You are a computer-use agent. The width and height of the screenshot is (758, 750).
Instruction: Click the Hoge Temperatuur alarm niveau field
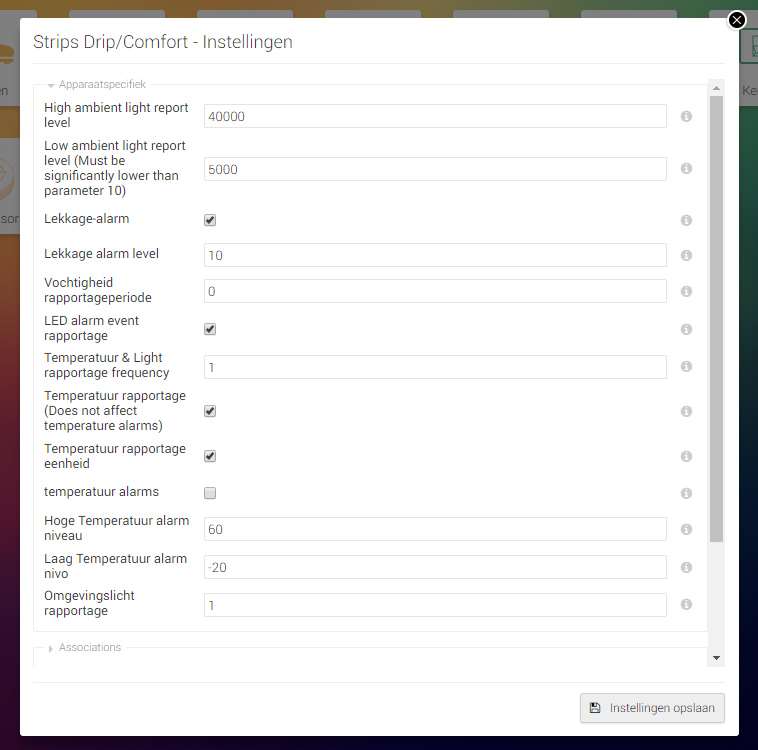point(435,529)
